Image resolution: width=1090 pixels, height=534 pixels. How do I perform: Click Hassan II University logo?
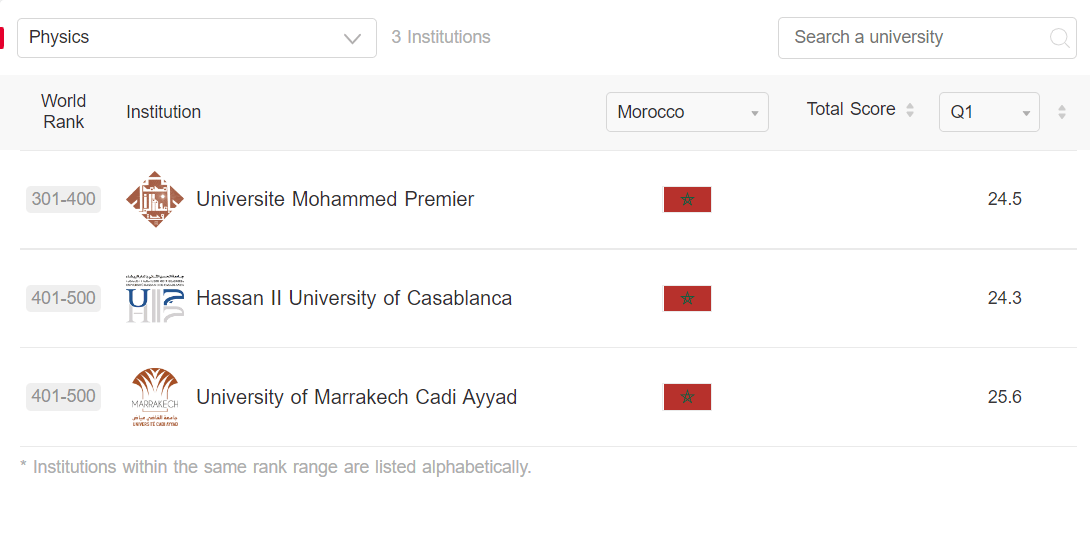(155, 298)
